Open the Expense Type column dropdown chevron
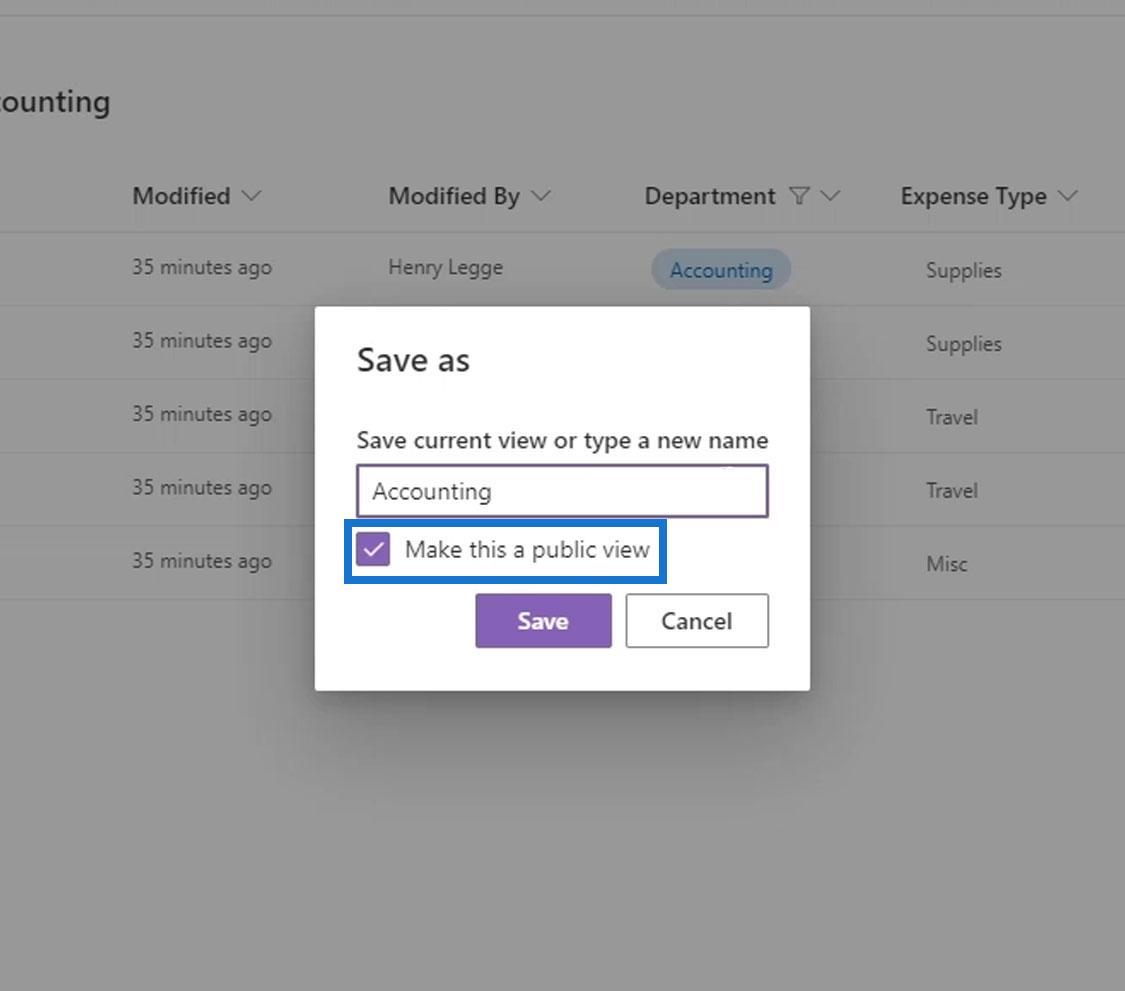1125x991 pixels. pos(1068,196)
